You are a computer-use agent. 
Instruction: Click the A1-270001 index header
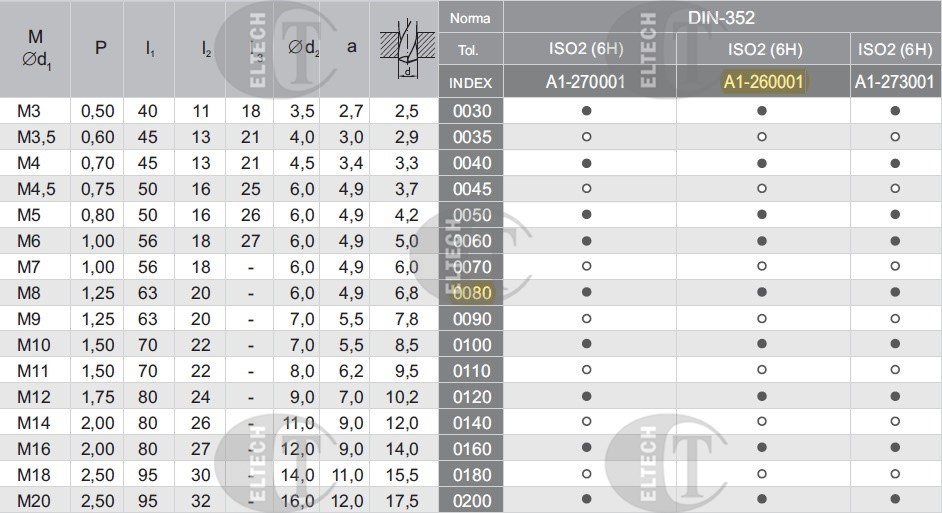point(585,81)
